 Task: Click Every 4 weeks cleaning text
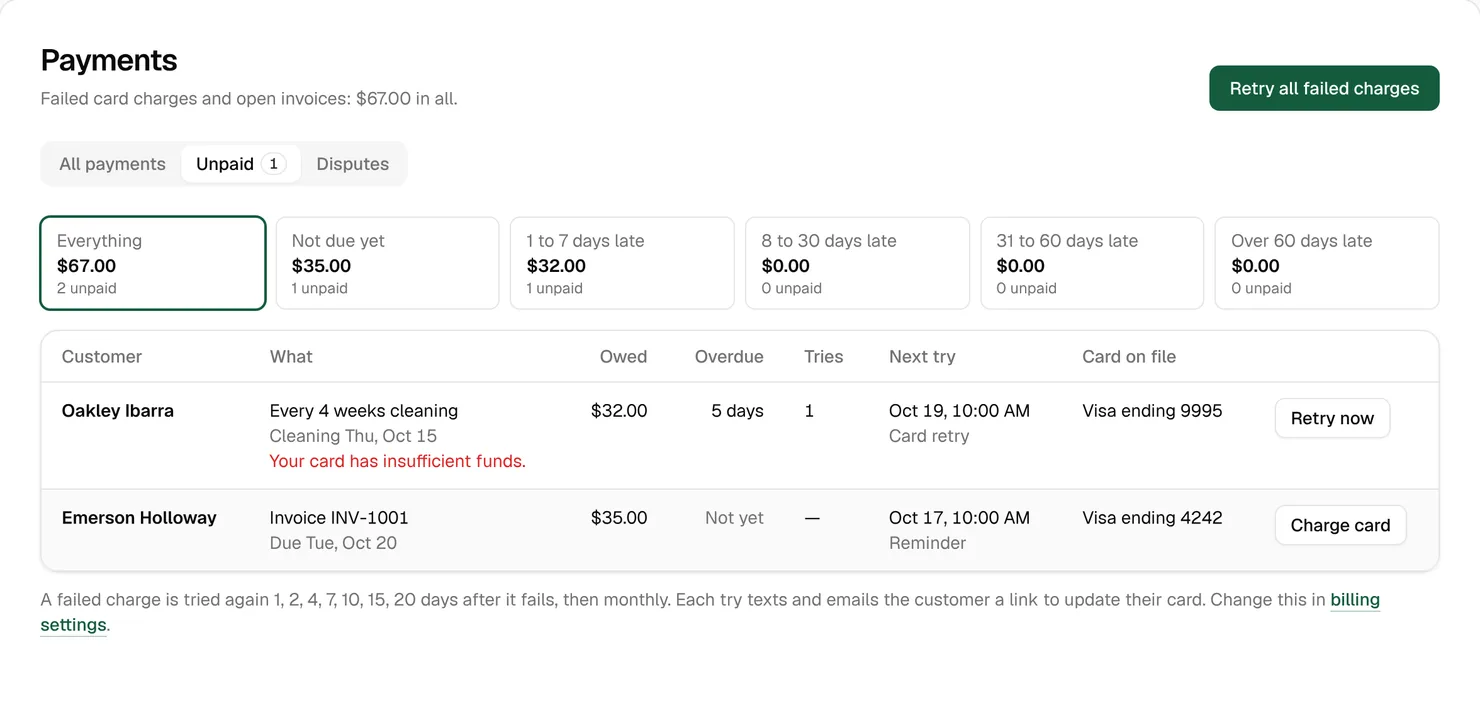(x=364, y=411)
